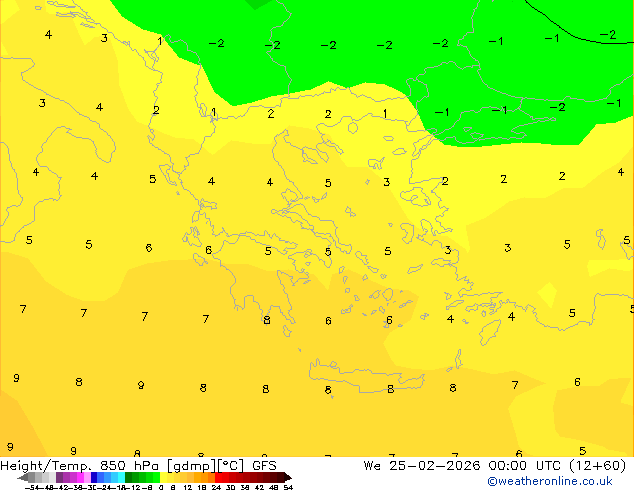Select the cyan legend swatch beside -18
This screenshot has height=490, width=634.
tap(121, 477)
